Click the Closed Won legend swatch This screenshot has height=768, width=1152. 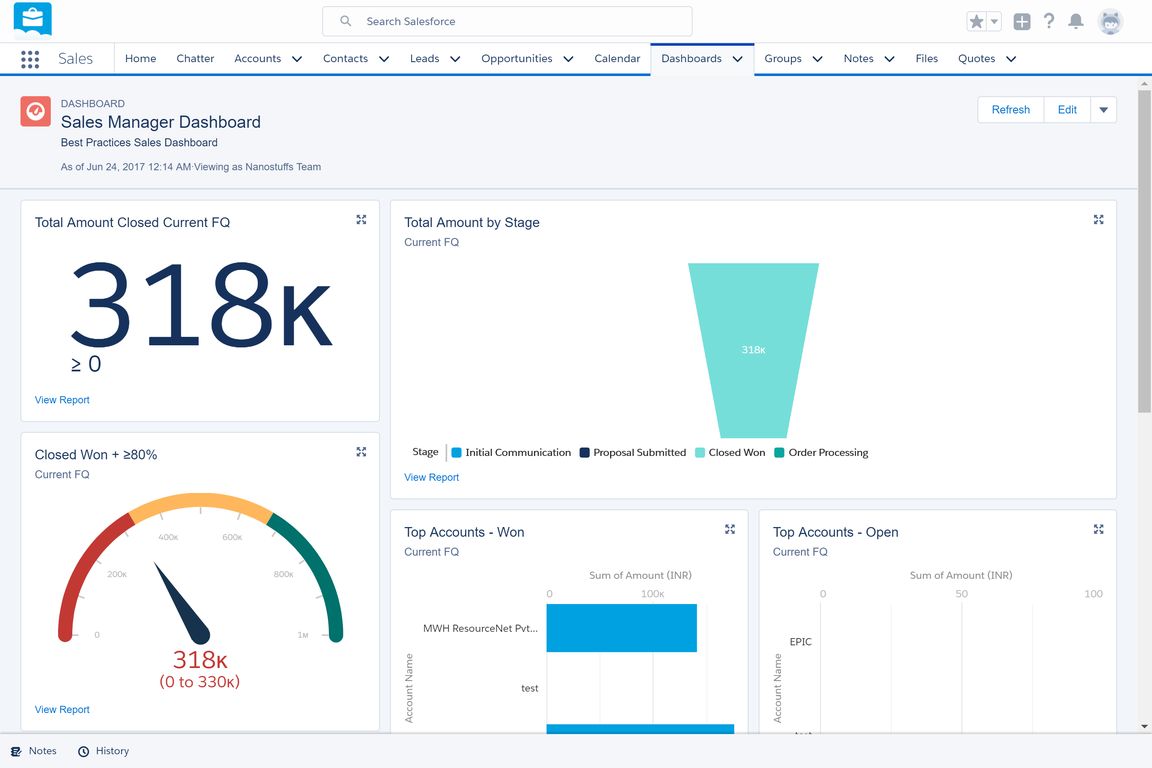[700, 453]
